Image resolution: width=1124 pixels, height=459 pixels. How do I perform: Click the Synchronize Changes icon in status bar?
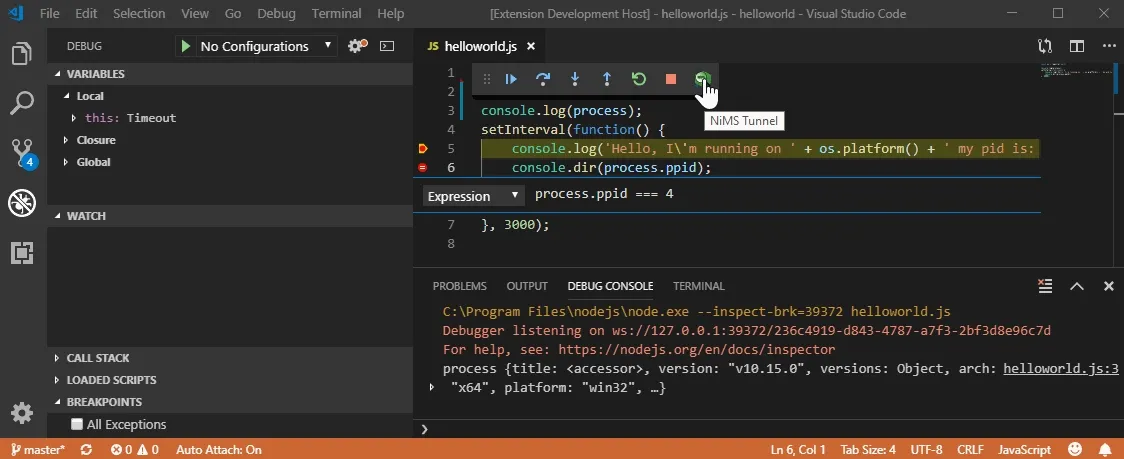(x=86, y=450)
